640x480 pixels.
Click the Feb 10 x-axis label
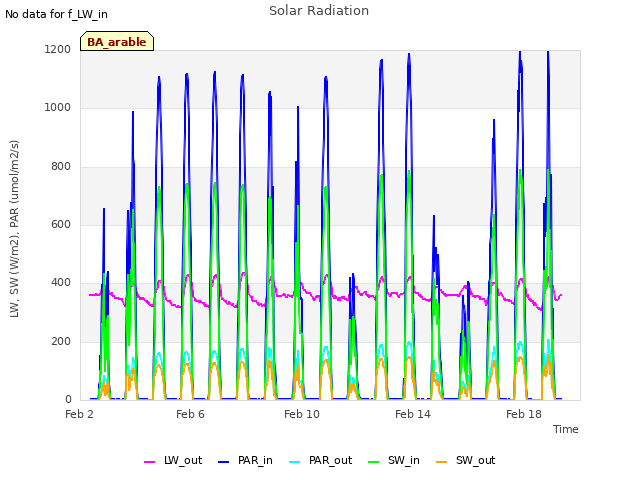click(x=302, y=414)
